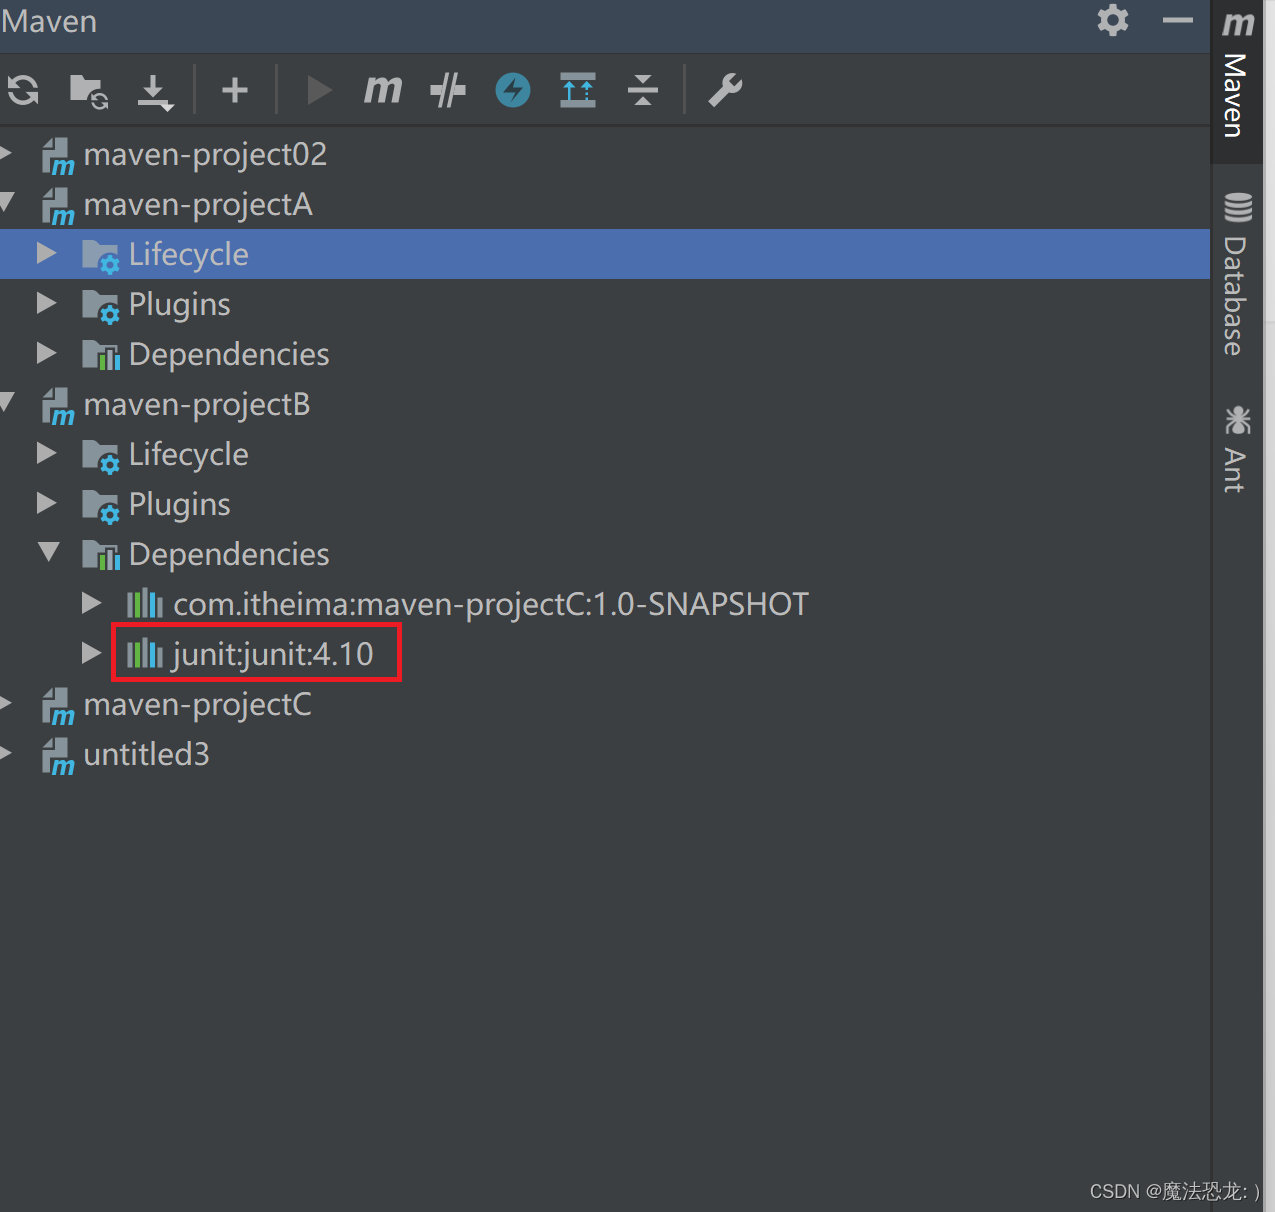Click Plugins folder icon under maven-projectB
The image size is (1275, 1212).
[x=101, y=506]
